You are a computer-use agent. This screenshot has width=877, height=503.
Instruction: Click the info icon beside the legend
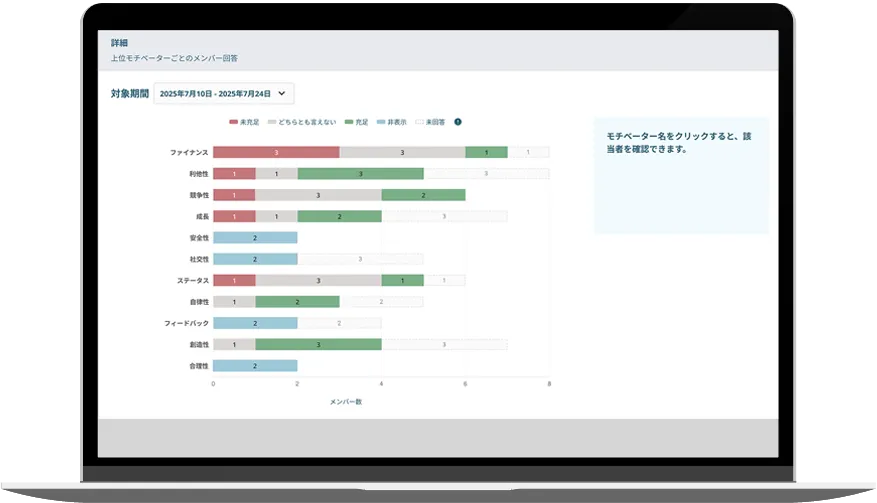[x=458, y=122]
